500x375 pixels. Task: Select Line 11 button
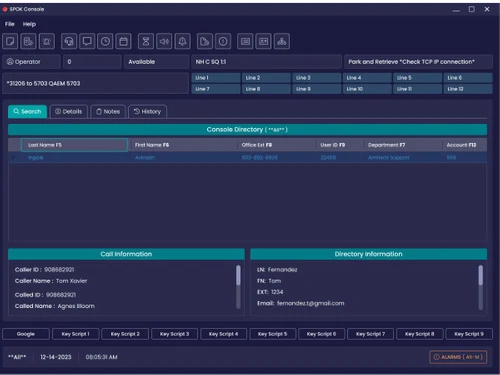coord(417,89)
